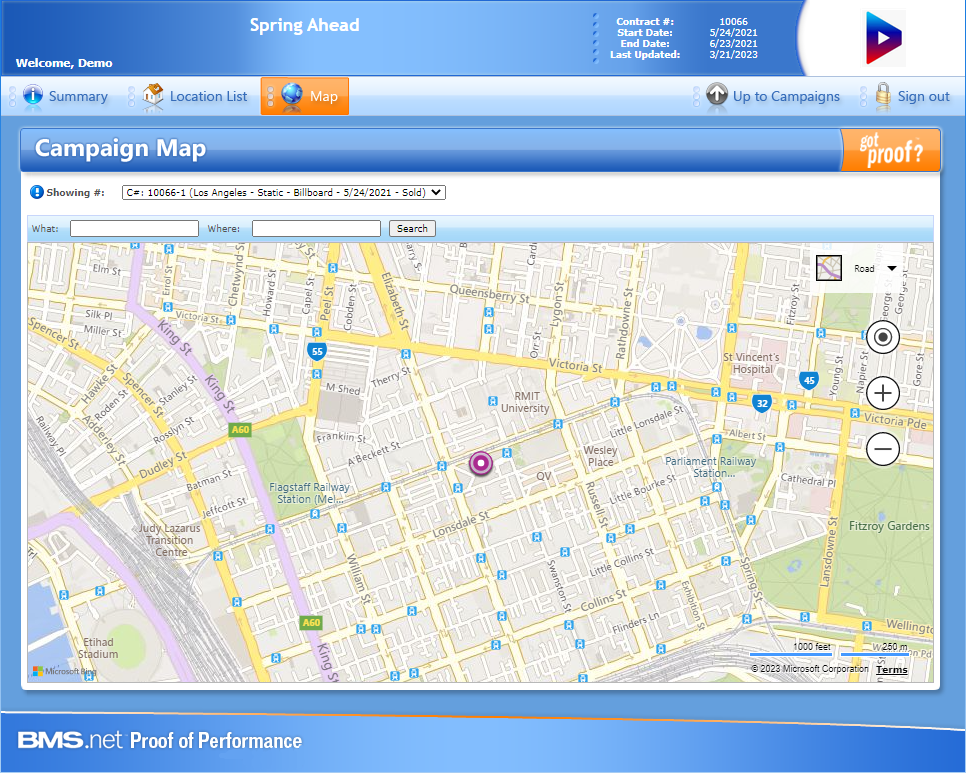This screenshot has height=773, width=966.
Task: Open the Showing # campaign dropdown
Action: (x=284, y=192)
